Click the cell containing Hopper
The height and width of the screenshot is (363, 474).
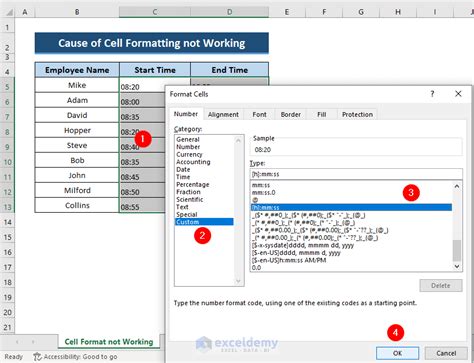click(77, 130)
